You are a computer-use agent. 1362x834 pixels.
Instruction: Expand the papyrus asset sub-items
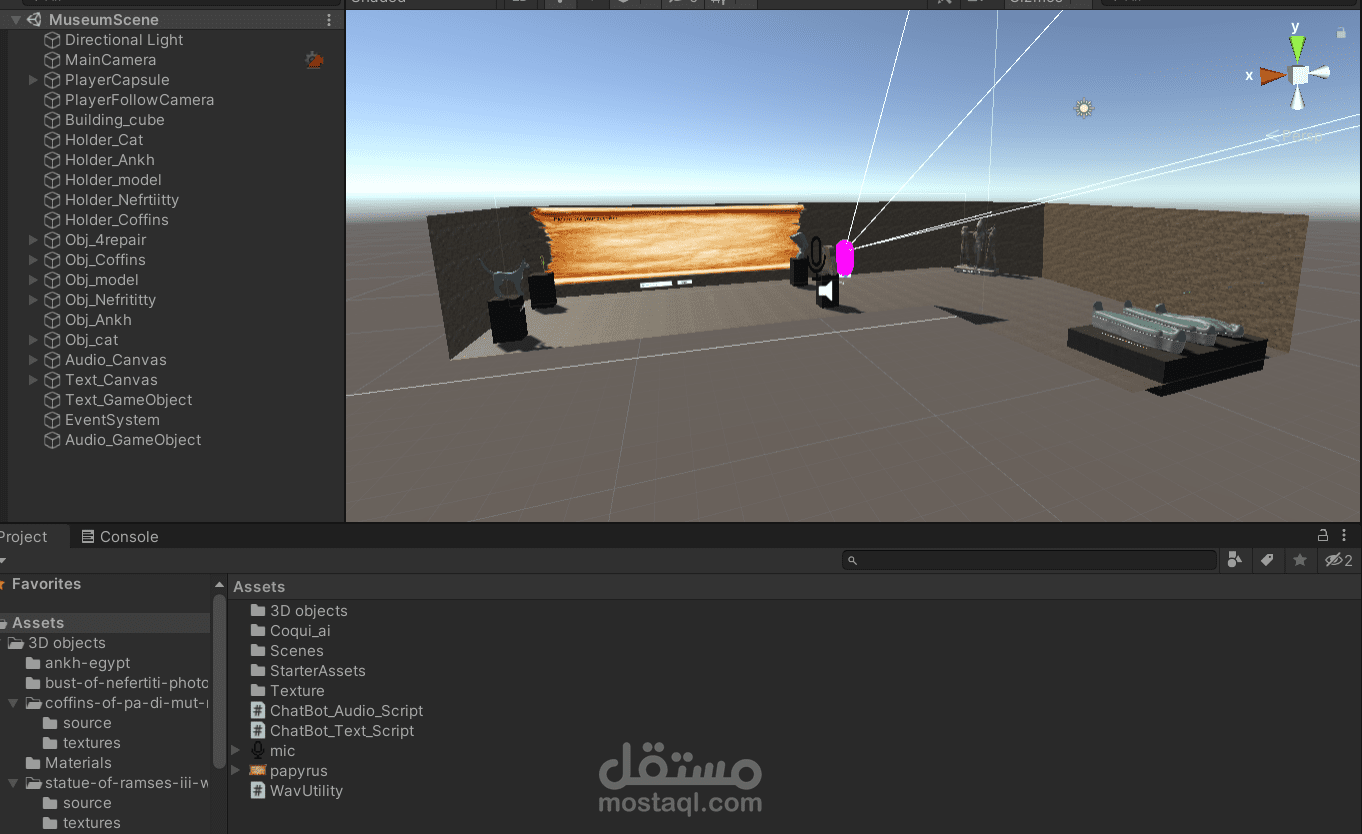[x=236, y=770]
